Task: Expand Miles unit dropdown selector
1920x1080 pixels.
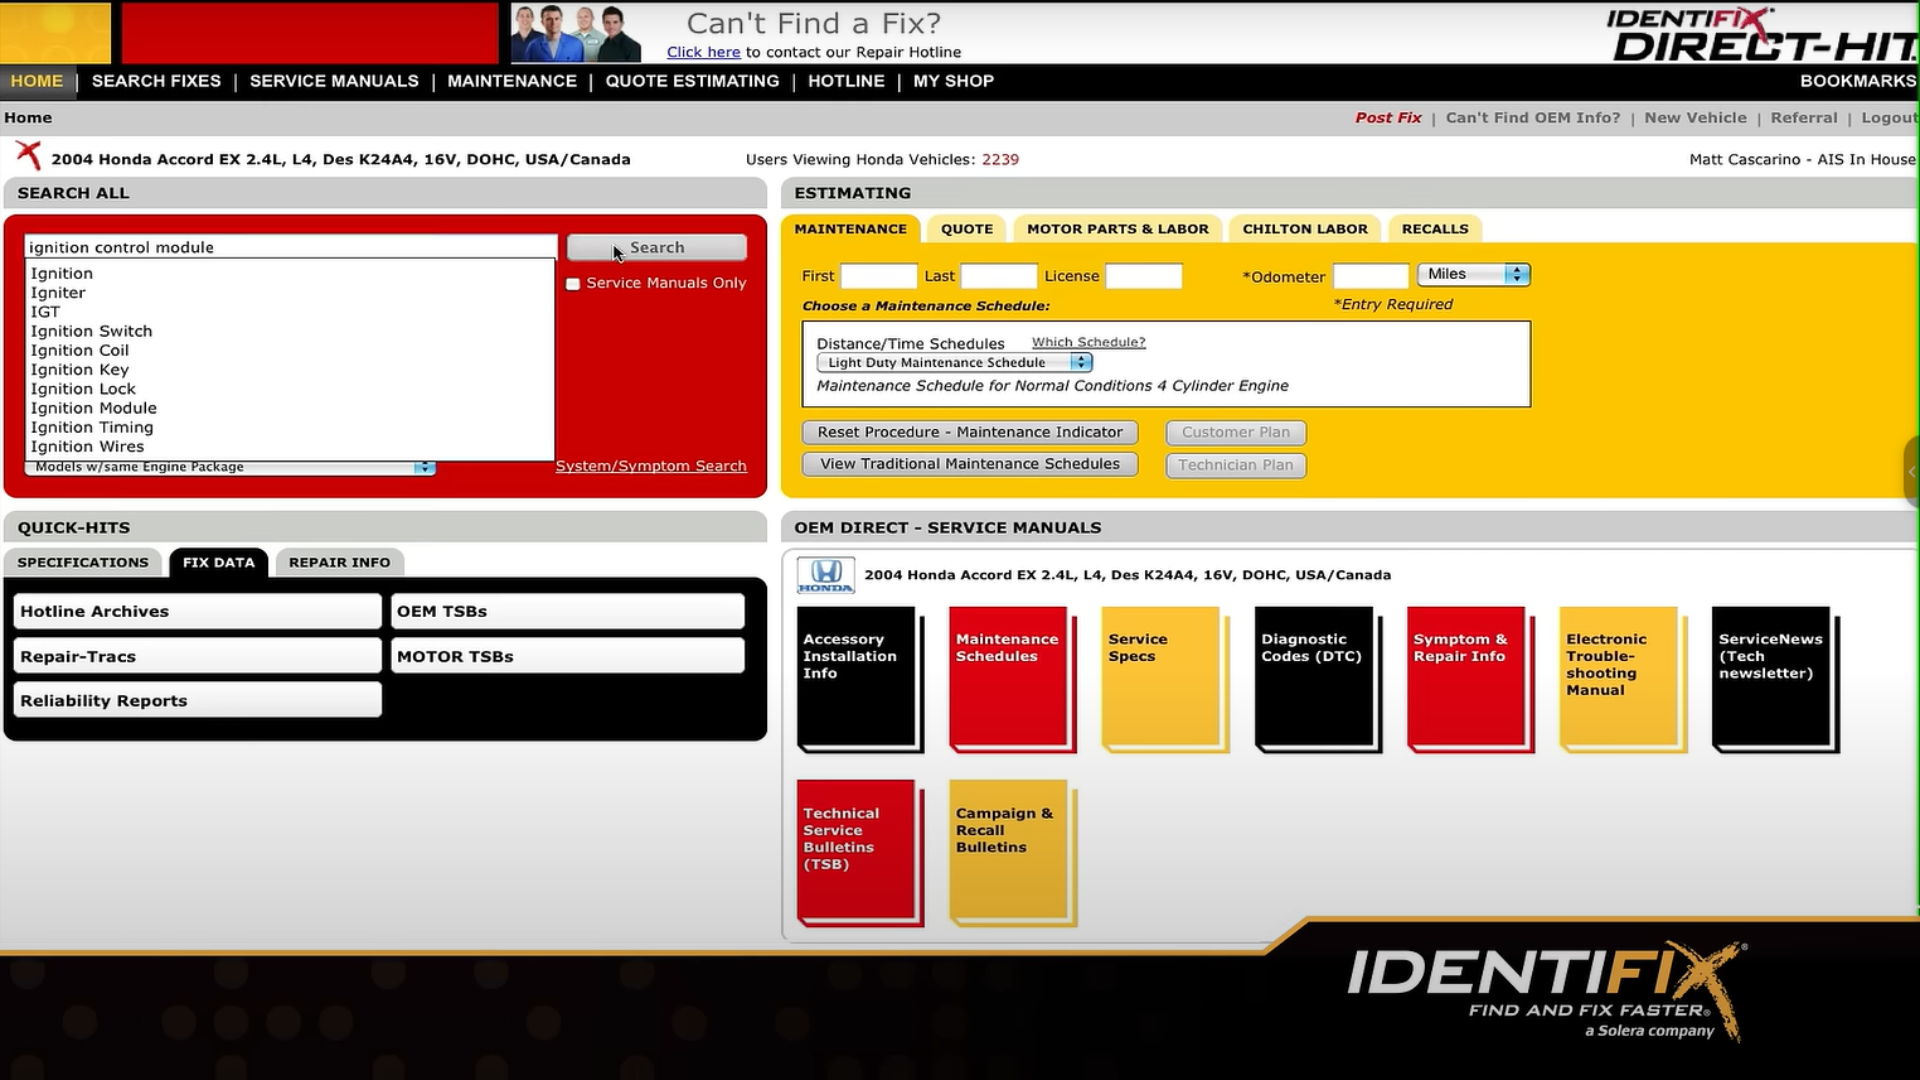Action: pos(1514,273)
